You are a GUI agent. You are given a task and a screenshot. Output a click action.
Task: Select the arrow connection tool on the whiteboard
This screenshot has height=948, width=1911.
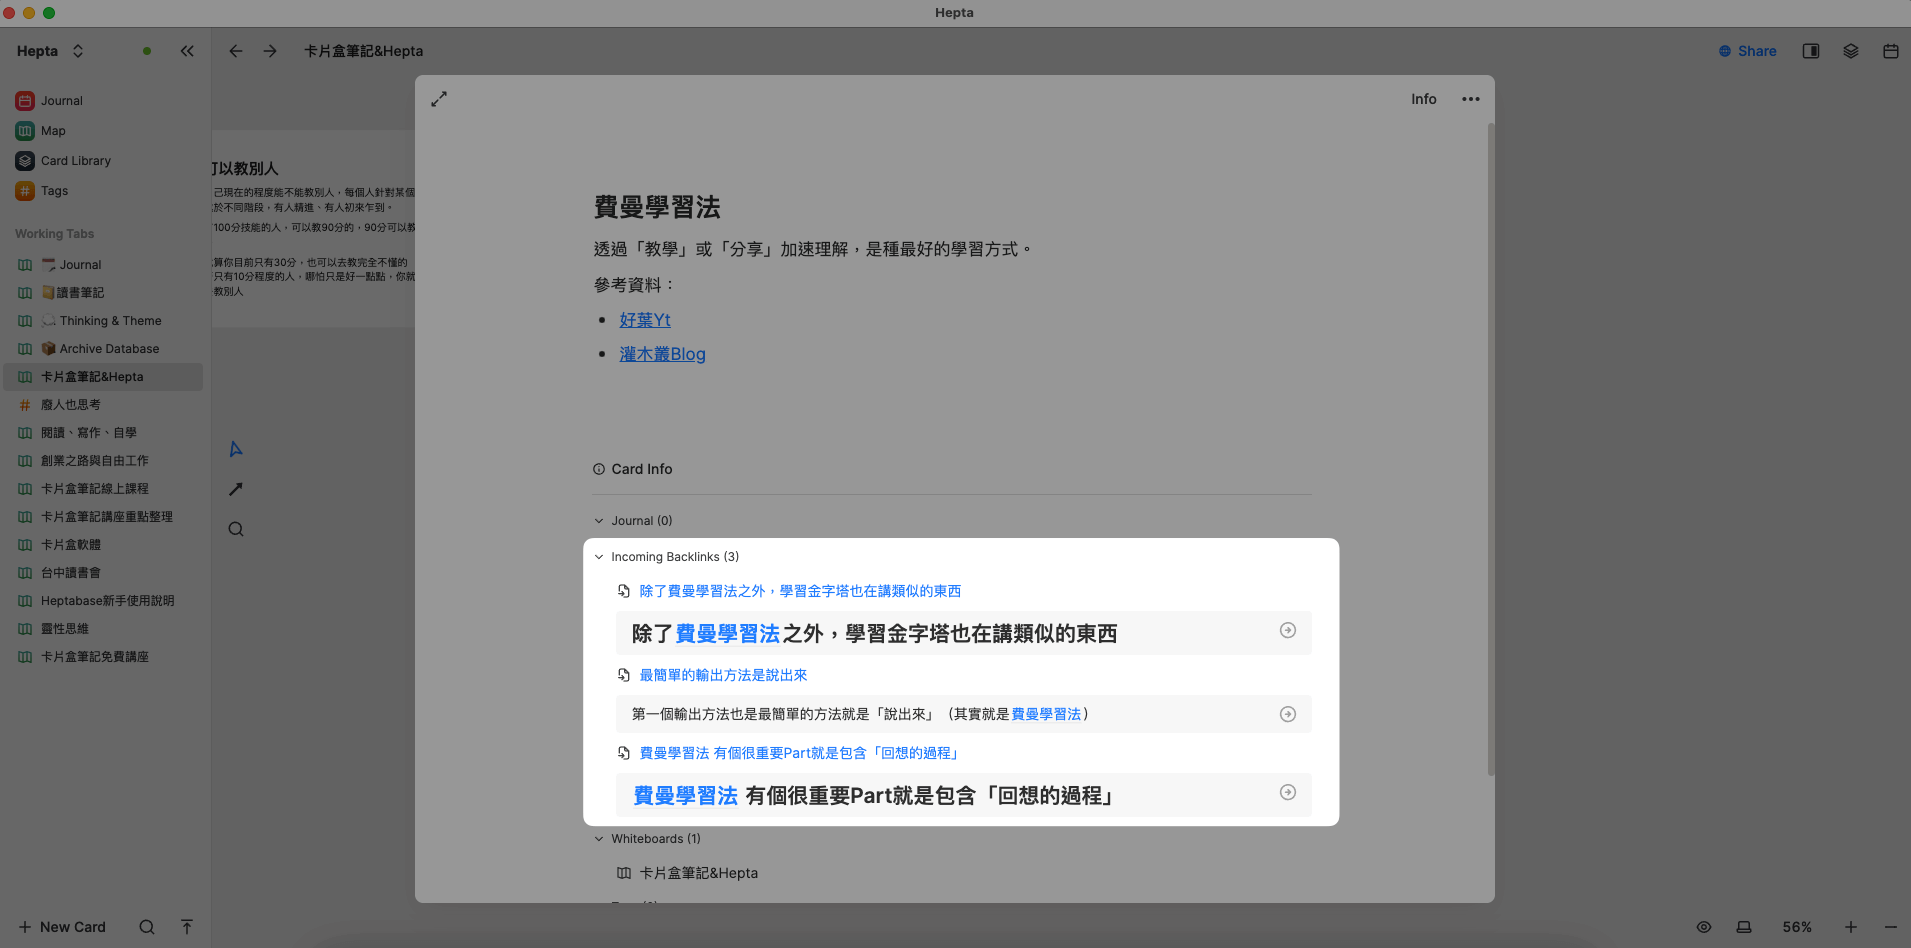235,489
